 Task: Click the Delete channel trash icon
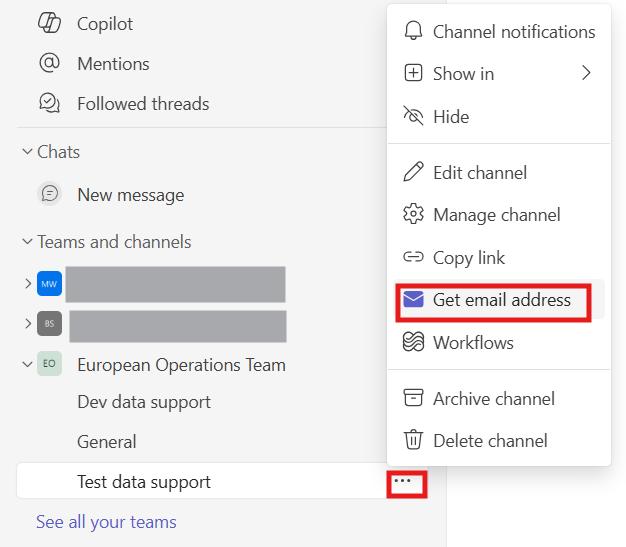click(x=413, y=440)
